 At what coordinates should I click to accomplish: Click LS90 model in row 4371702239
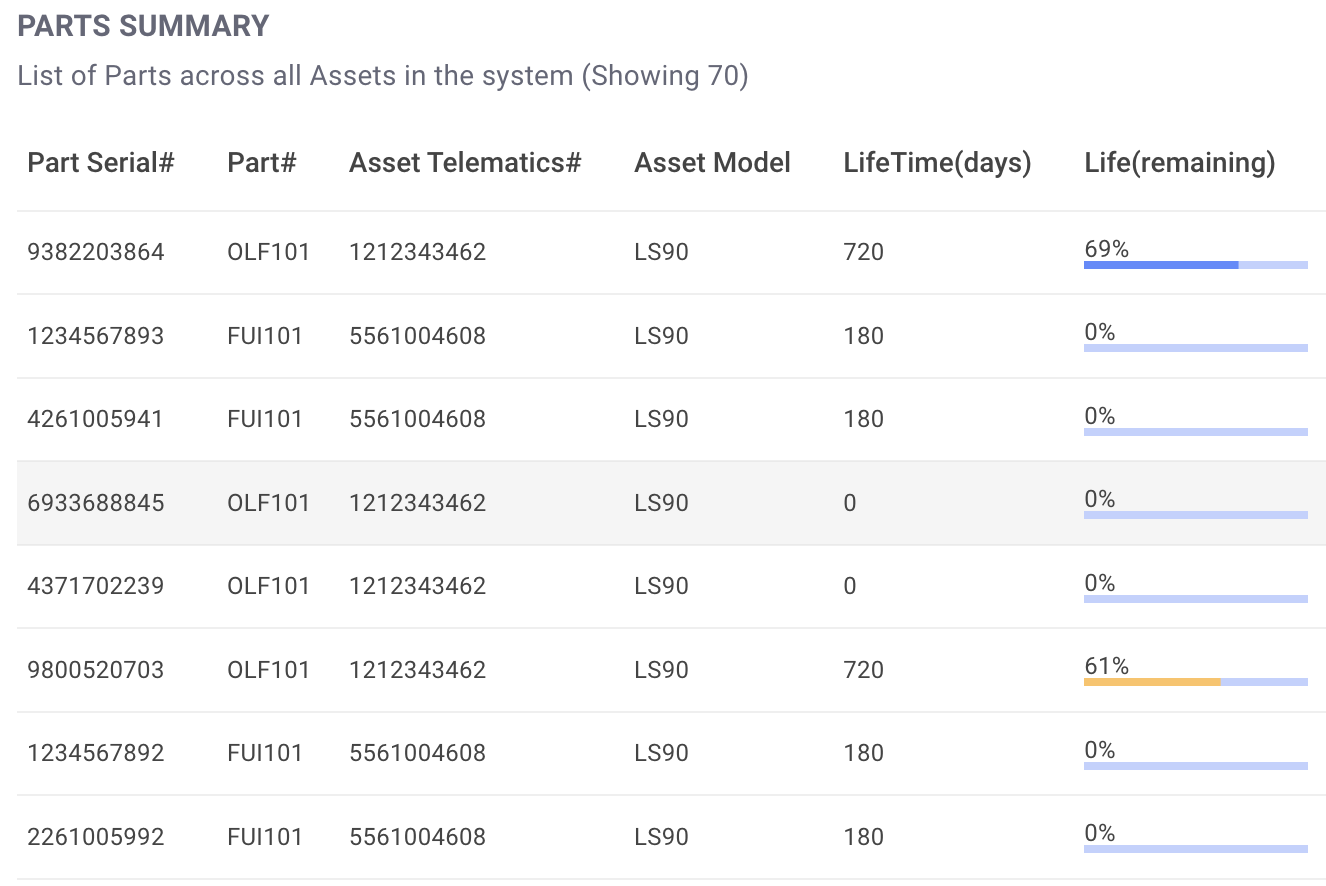(x=662, y=586)
